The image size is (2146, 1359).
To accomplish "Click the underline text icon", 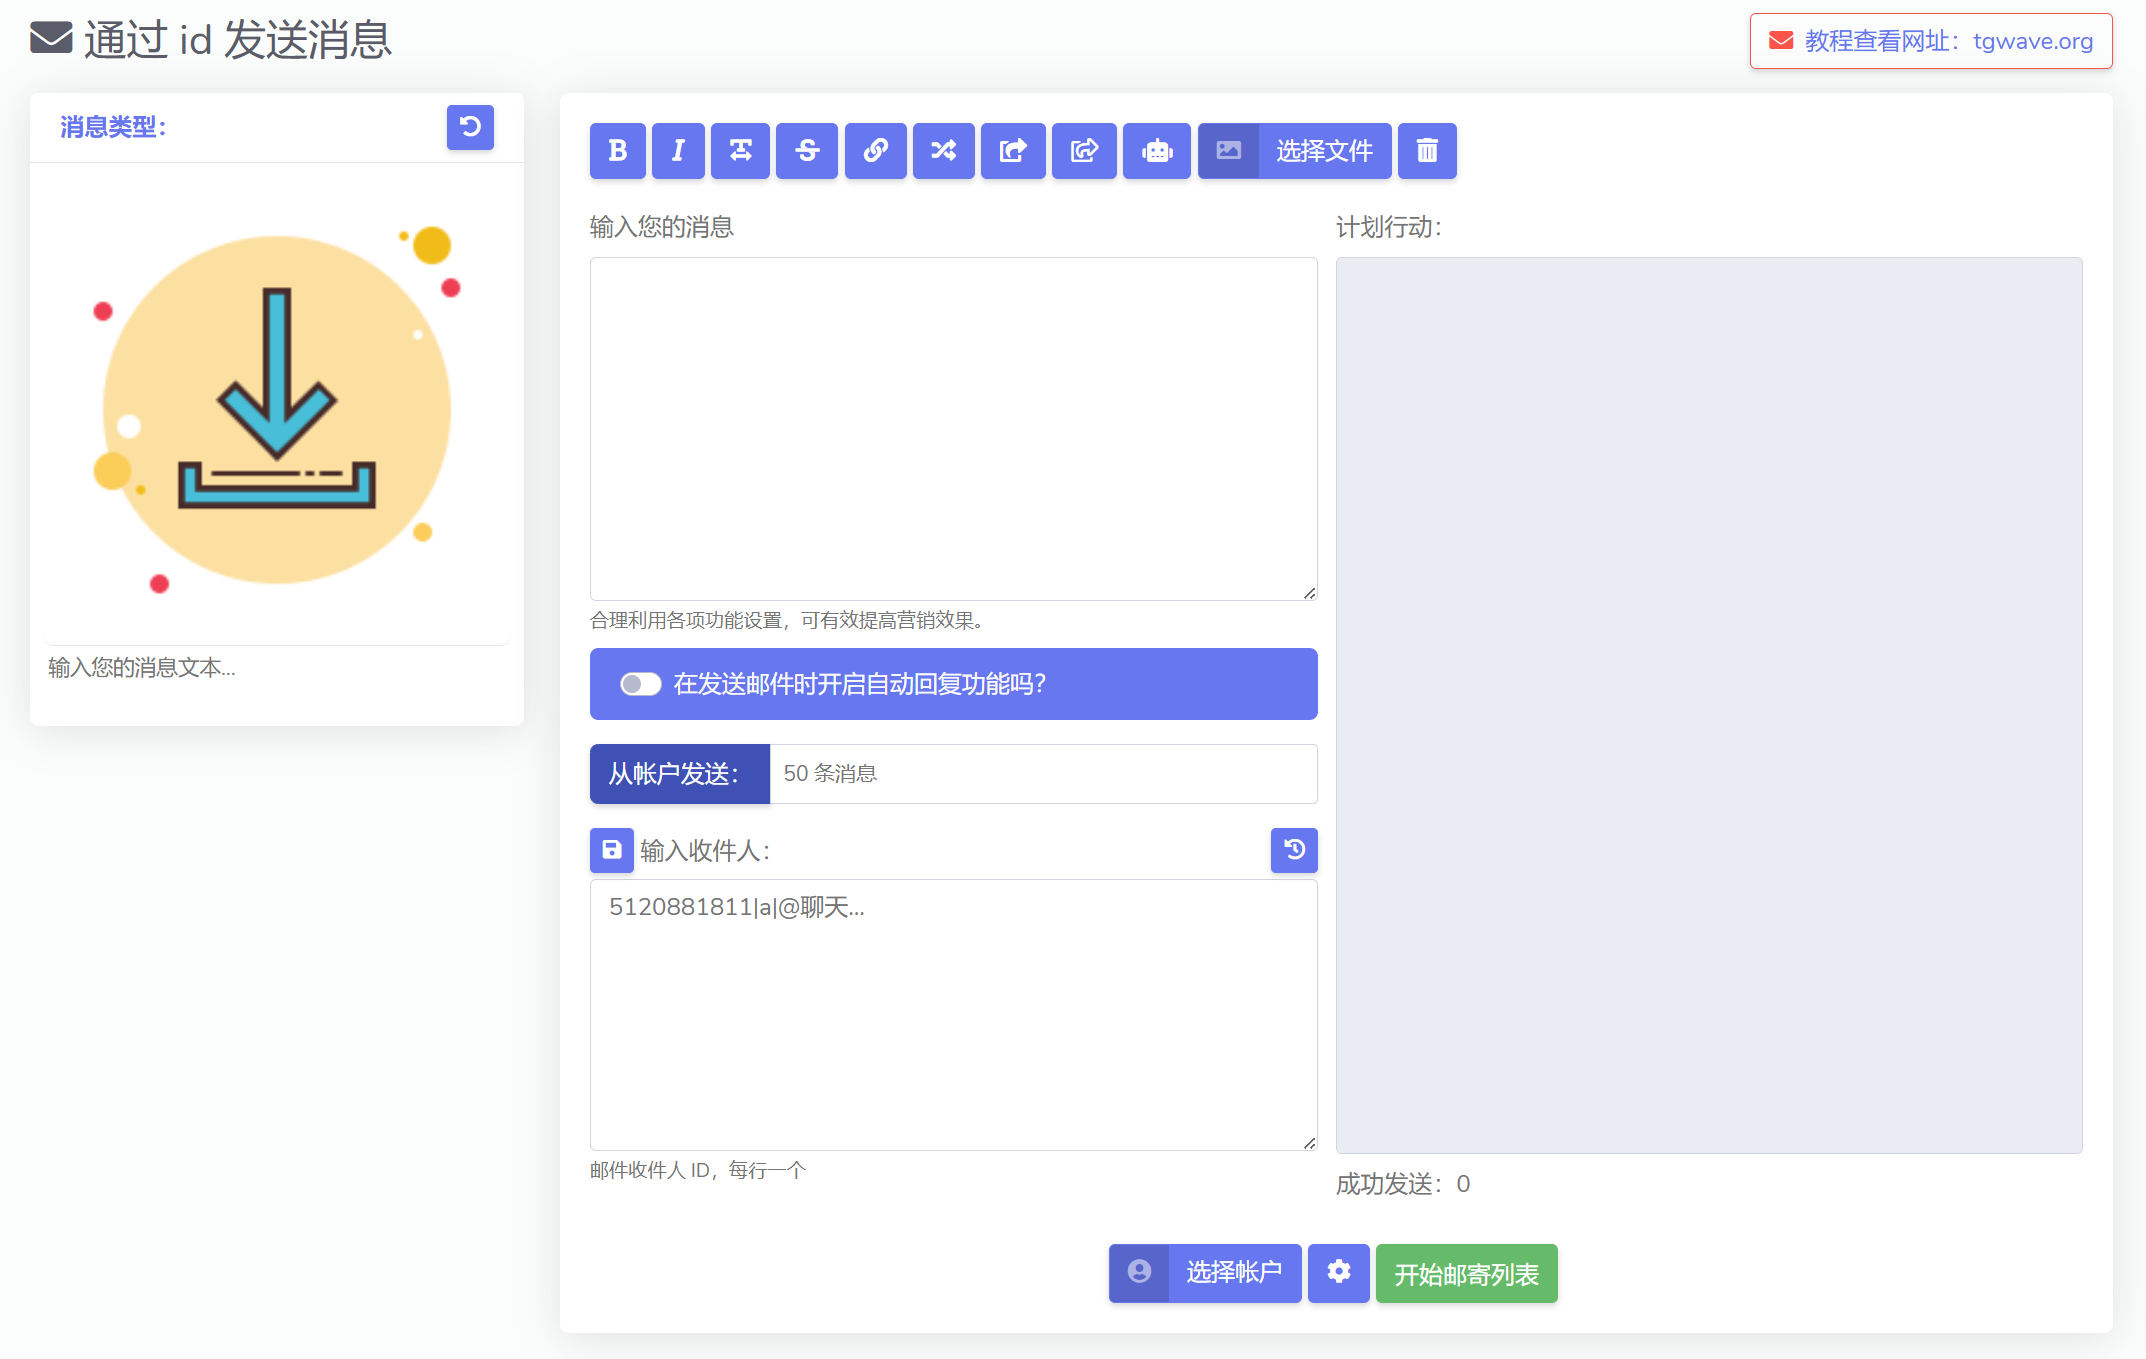I will point(740,151).
